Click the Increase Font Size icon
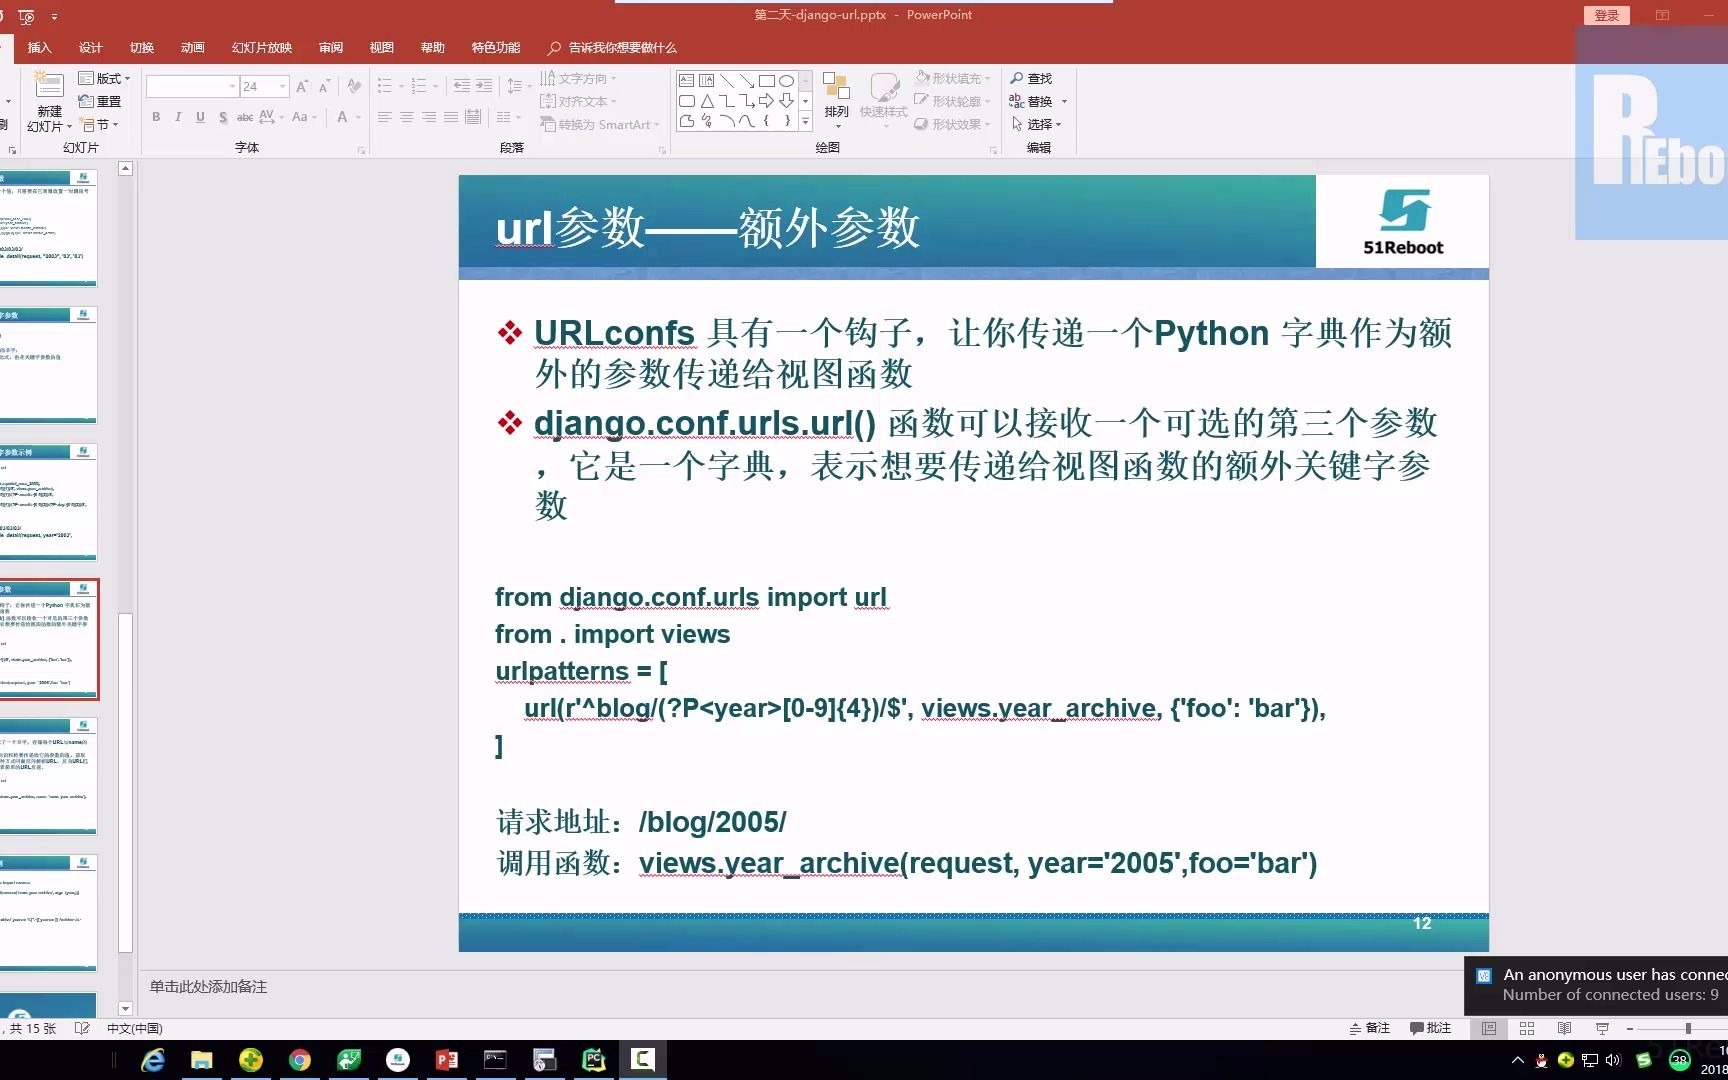Viewport: 1728px width, 1080px height. pos(302,87)
